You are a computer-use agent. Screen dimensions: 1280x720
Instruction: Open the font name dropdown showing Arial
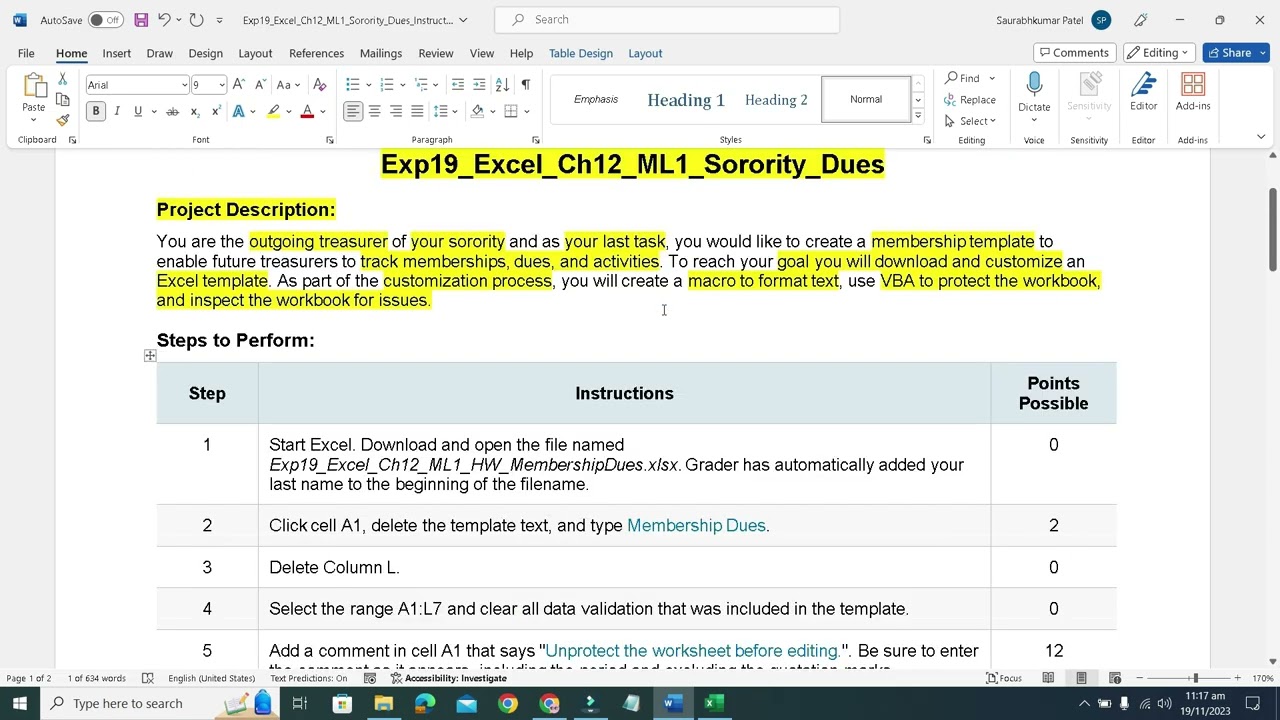point(184,85)
